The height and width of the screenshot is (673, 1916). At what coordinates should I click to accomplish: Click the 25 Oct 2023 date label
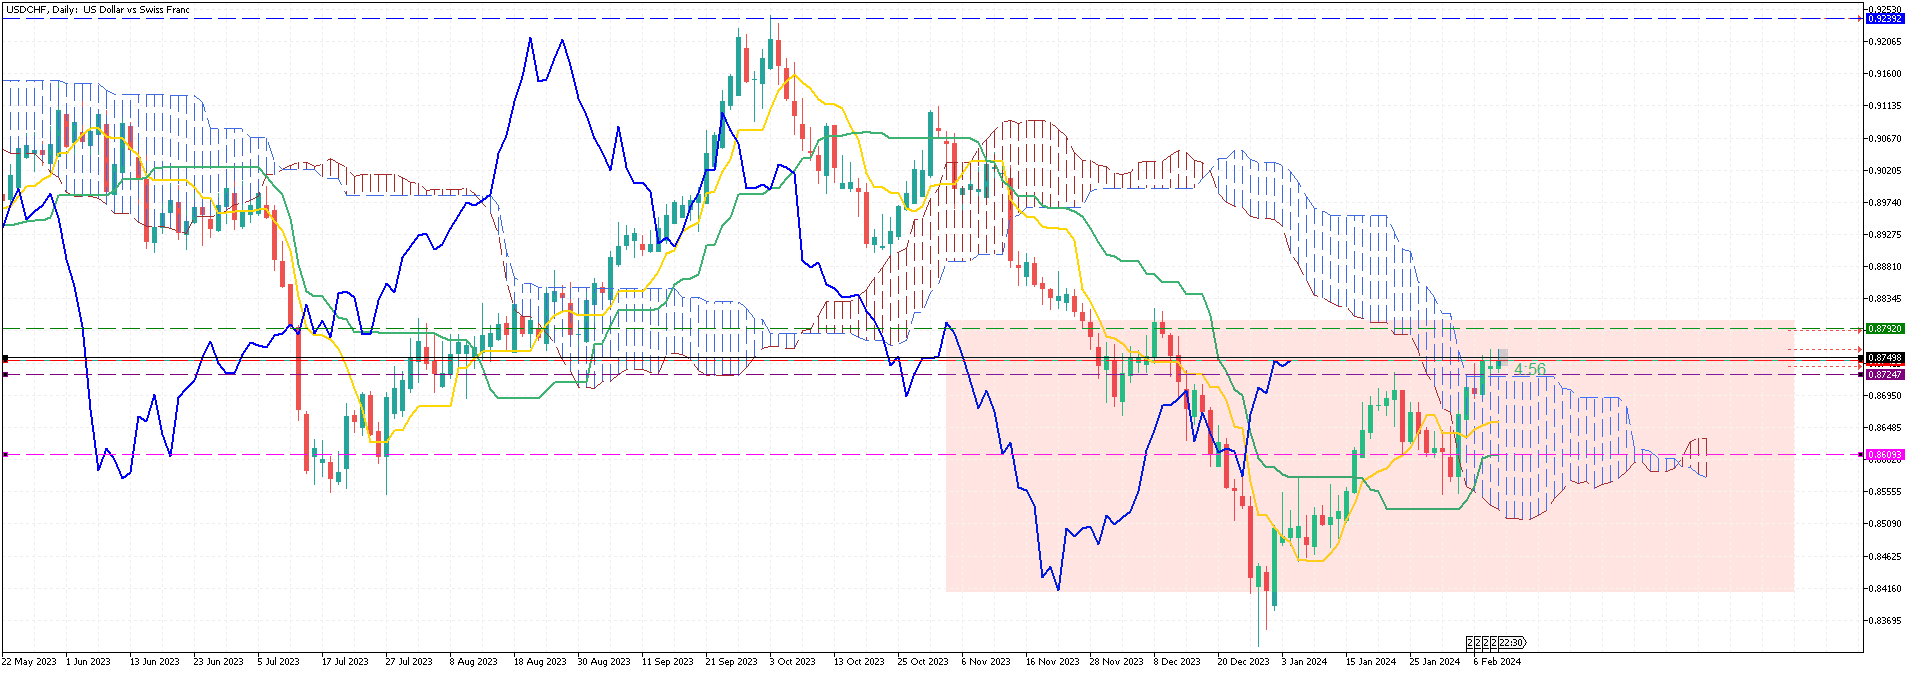pyautogui.click(x=923, y=661)
